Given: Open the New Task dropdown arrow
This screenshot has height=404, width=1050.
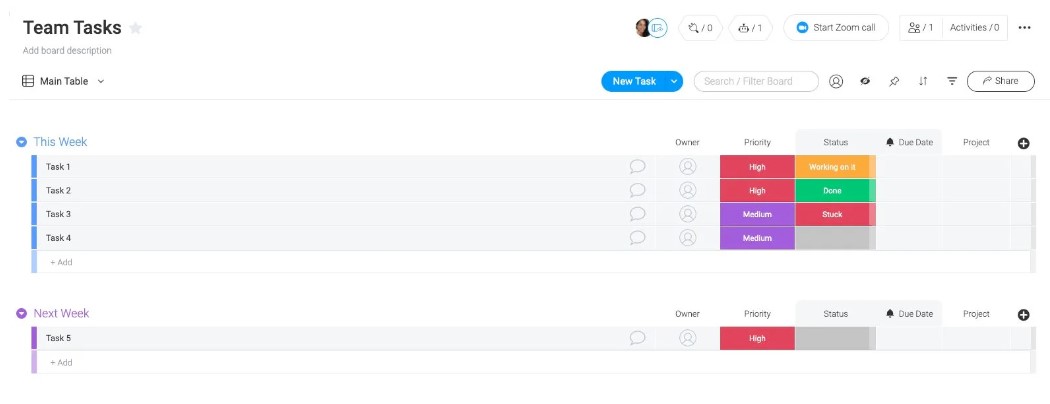Looking at the screenshot, I should click(674, 81).
